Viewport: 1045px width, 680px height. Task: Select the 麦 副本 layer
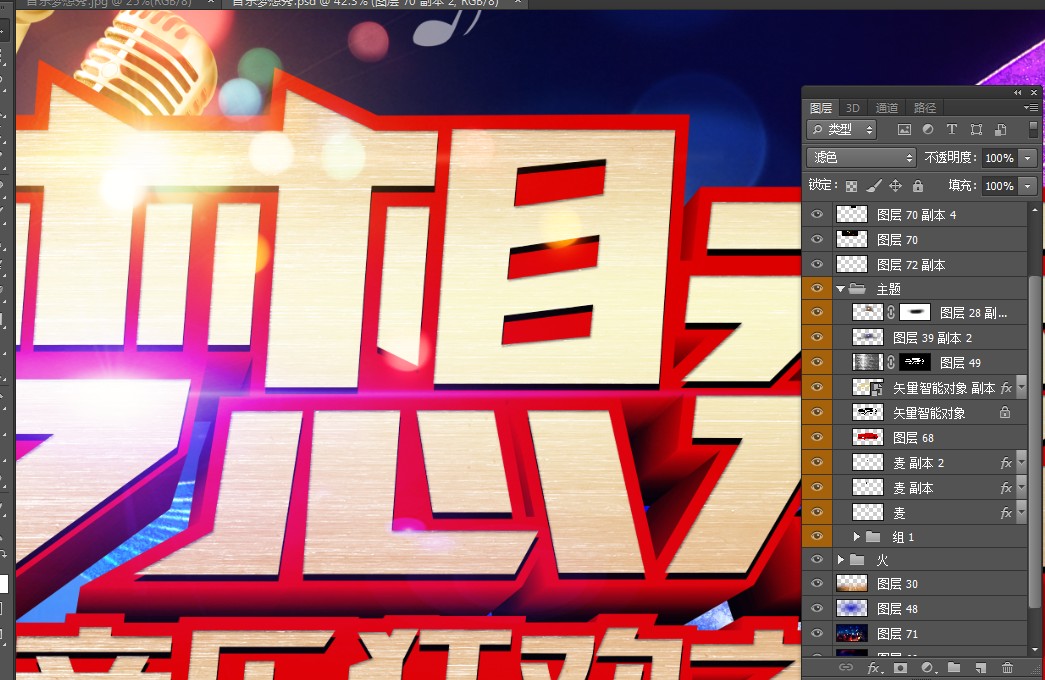pos(932,488)
